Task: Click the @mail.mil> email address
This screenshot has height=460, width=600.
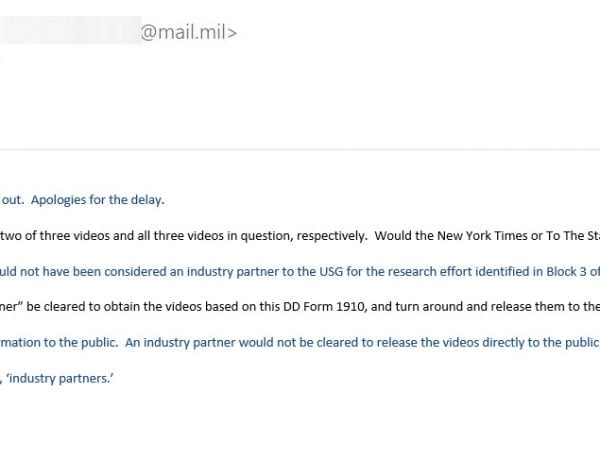Action: [189, 33]
